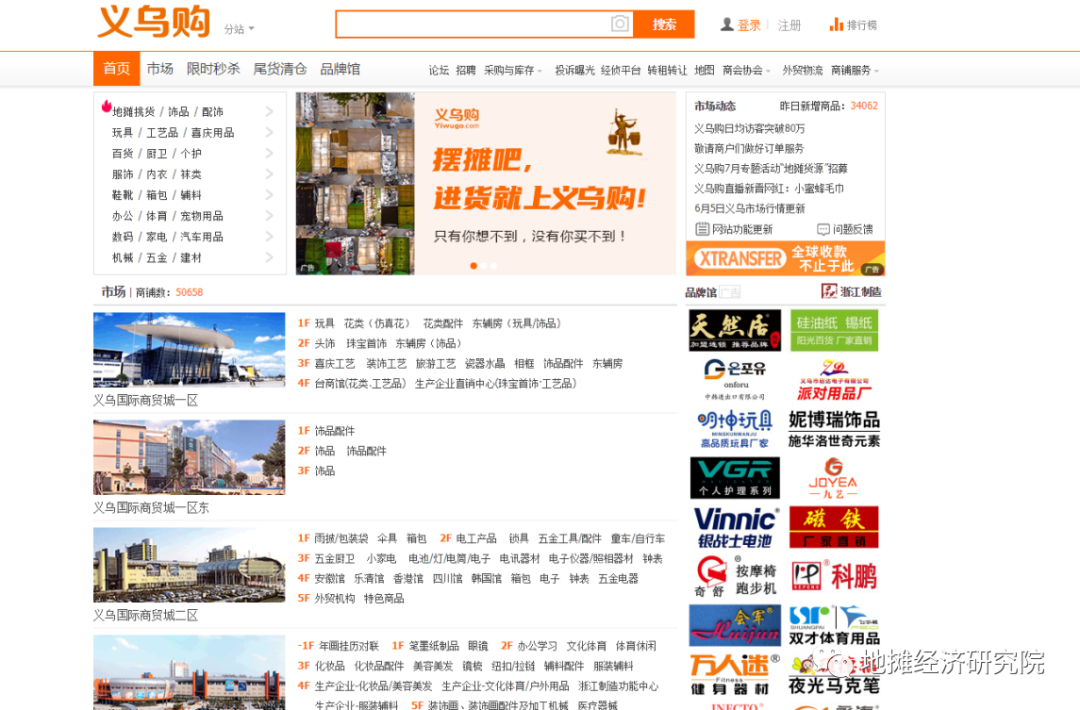Click the 网站功能更新 icon link
Screen dimensions: 1080x710
[x=734, y=229]
